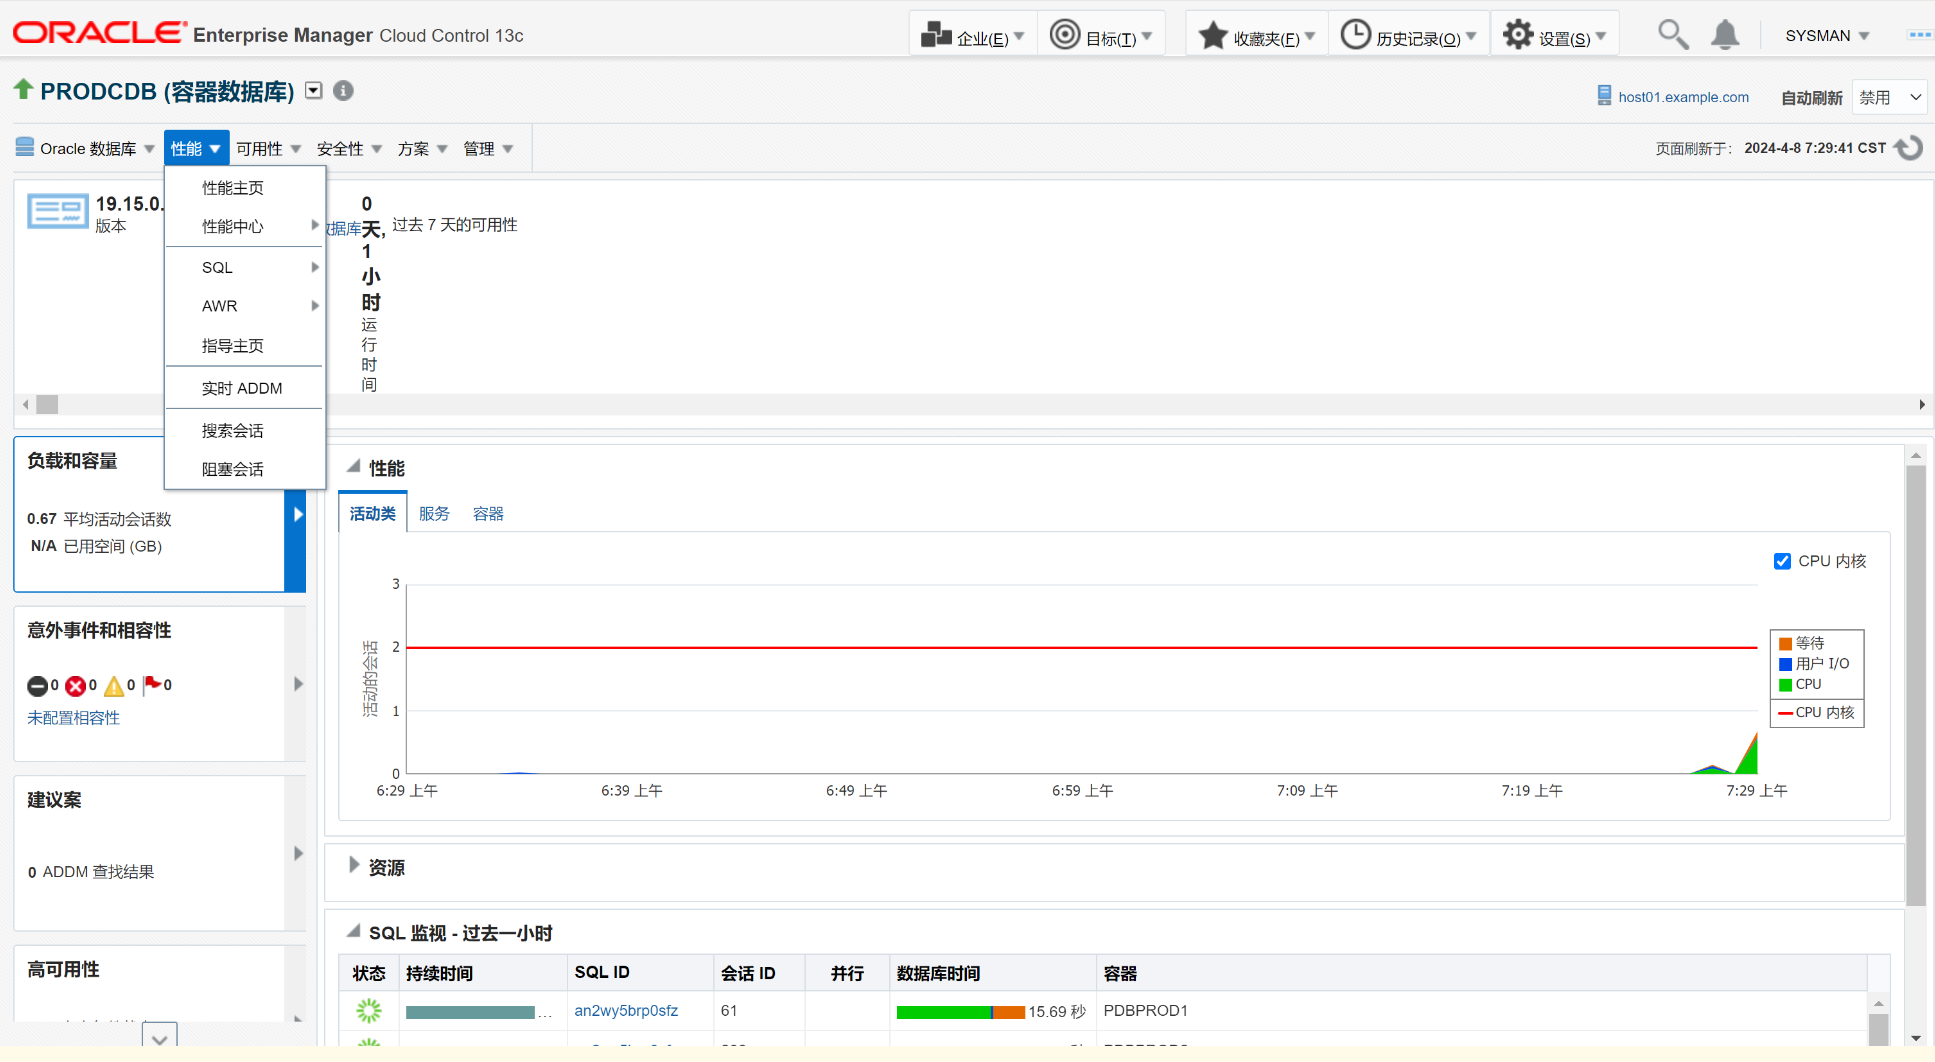Click the Oracle Enterprise Manager logo
Image resolution: width=1935 pixels, height=1062 pixels.
tap(268, 34)
